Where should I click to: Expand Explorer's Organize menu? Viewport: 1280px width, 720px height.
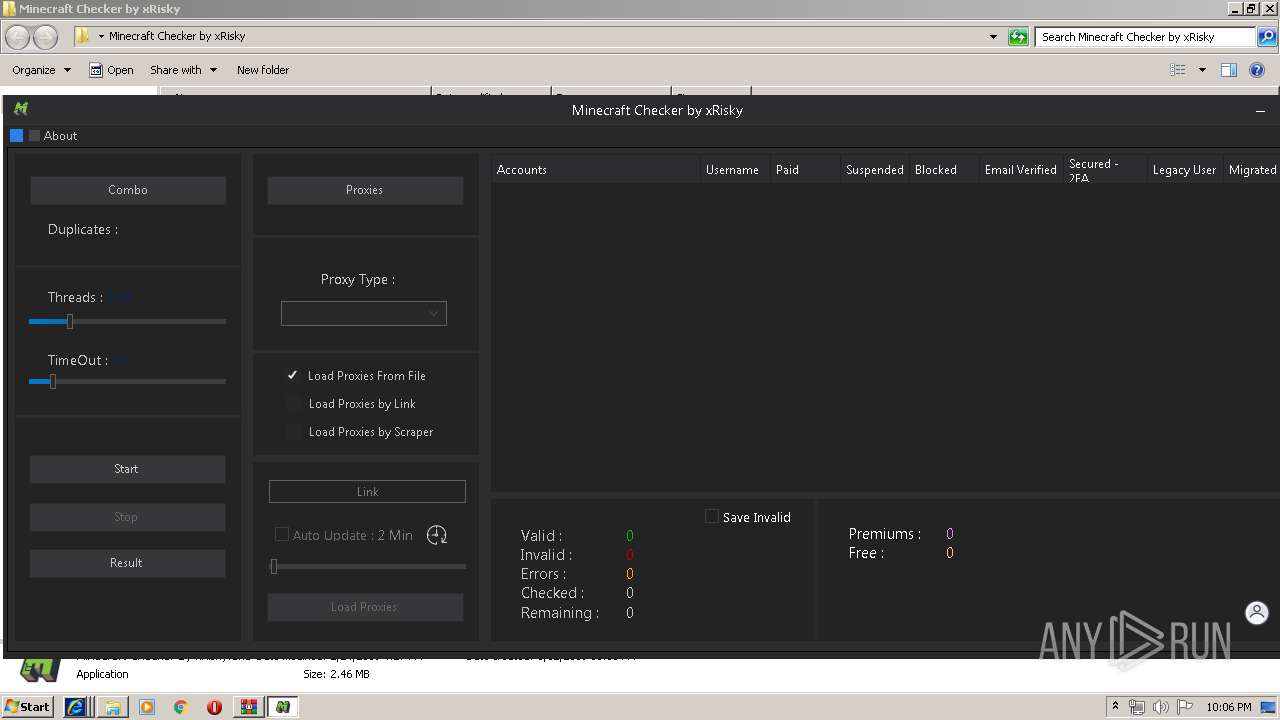41,70
